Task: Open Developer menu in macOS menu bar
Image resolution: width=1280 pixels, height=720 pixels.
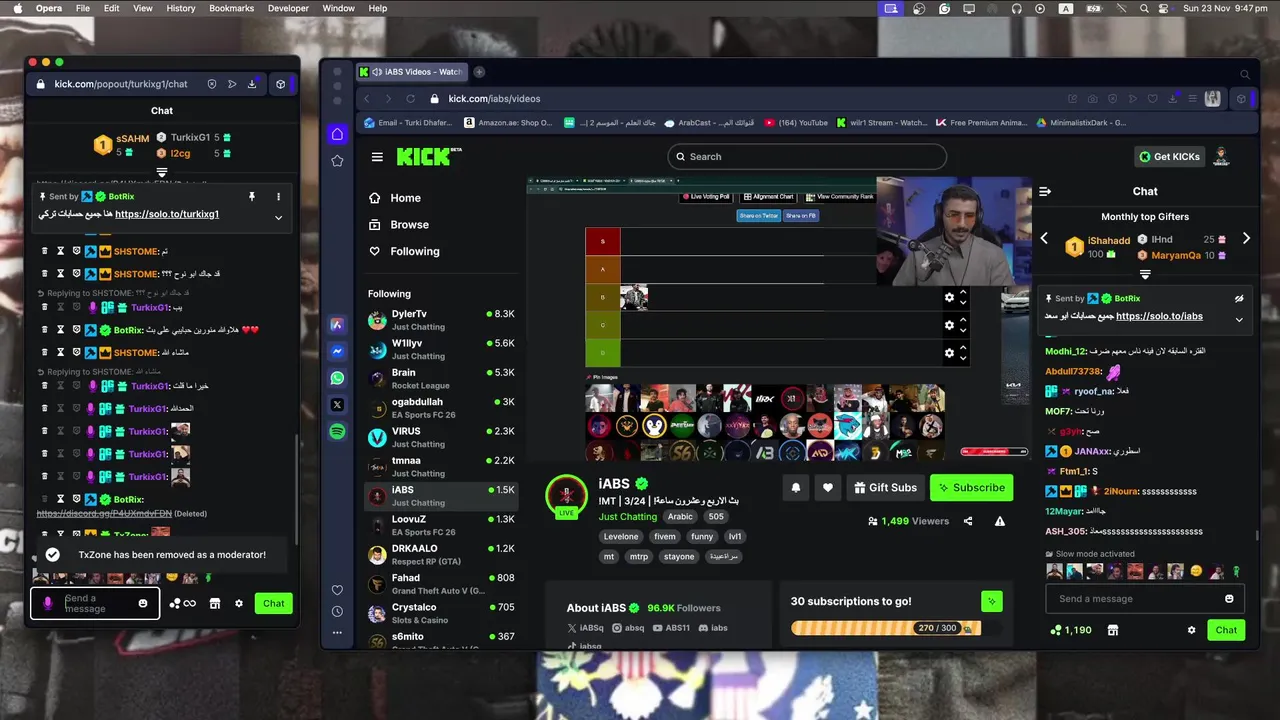Action: (288, 8)
